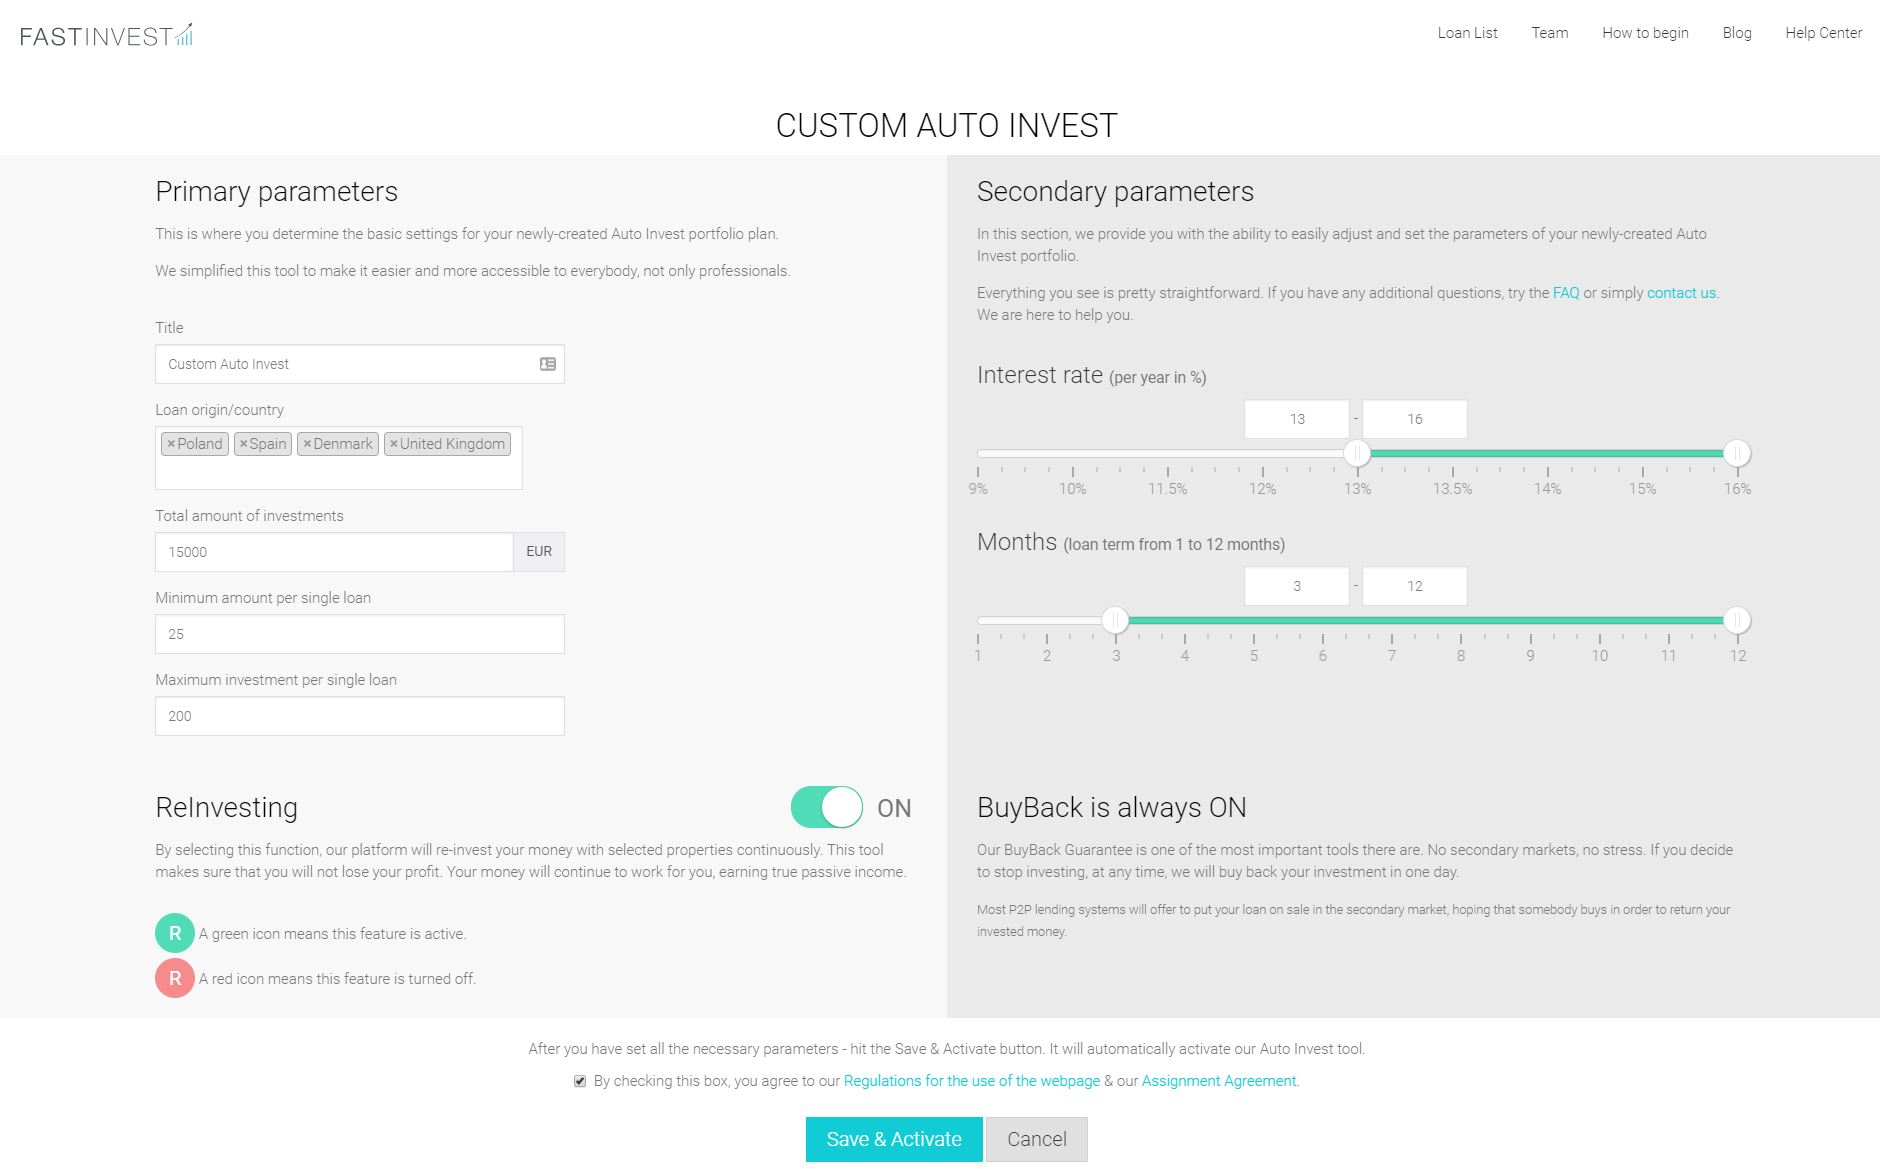
Task: Turn off the ReInvesting toggle switch
Action: [x=826, y=807]
